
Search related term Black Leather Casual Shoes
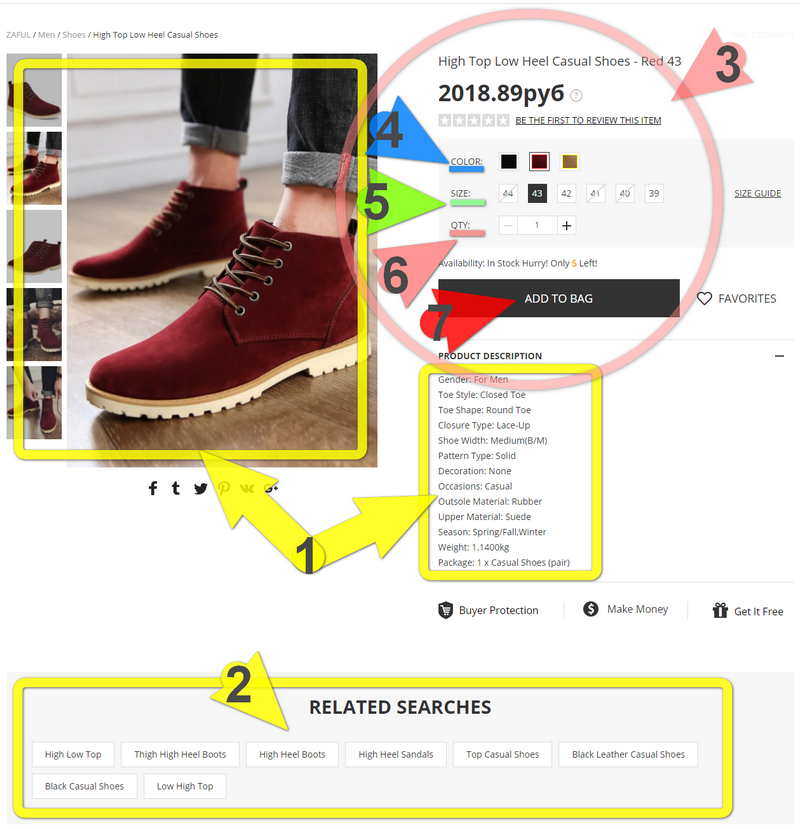(628, 754)
